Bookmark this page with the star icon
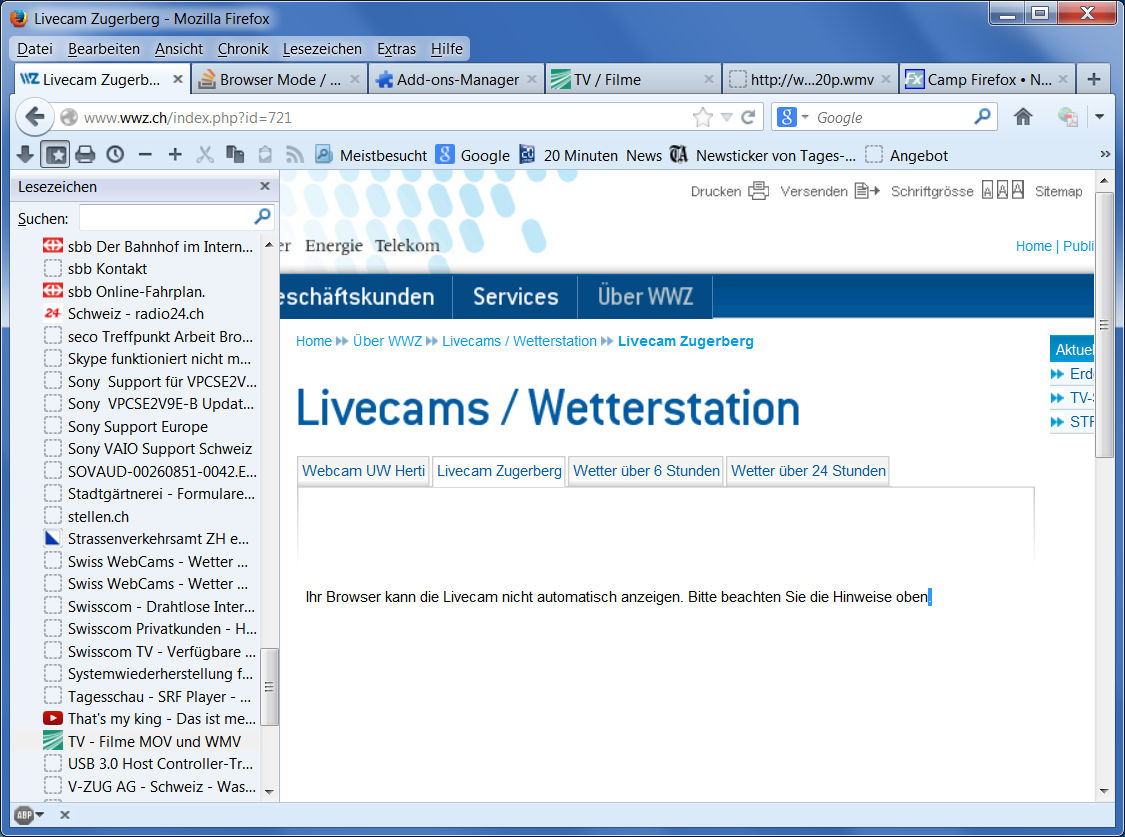 703,117
